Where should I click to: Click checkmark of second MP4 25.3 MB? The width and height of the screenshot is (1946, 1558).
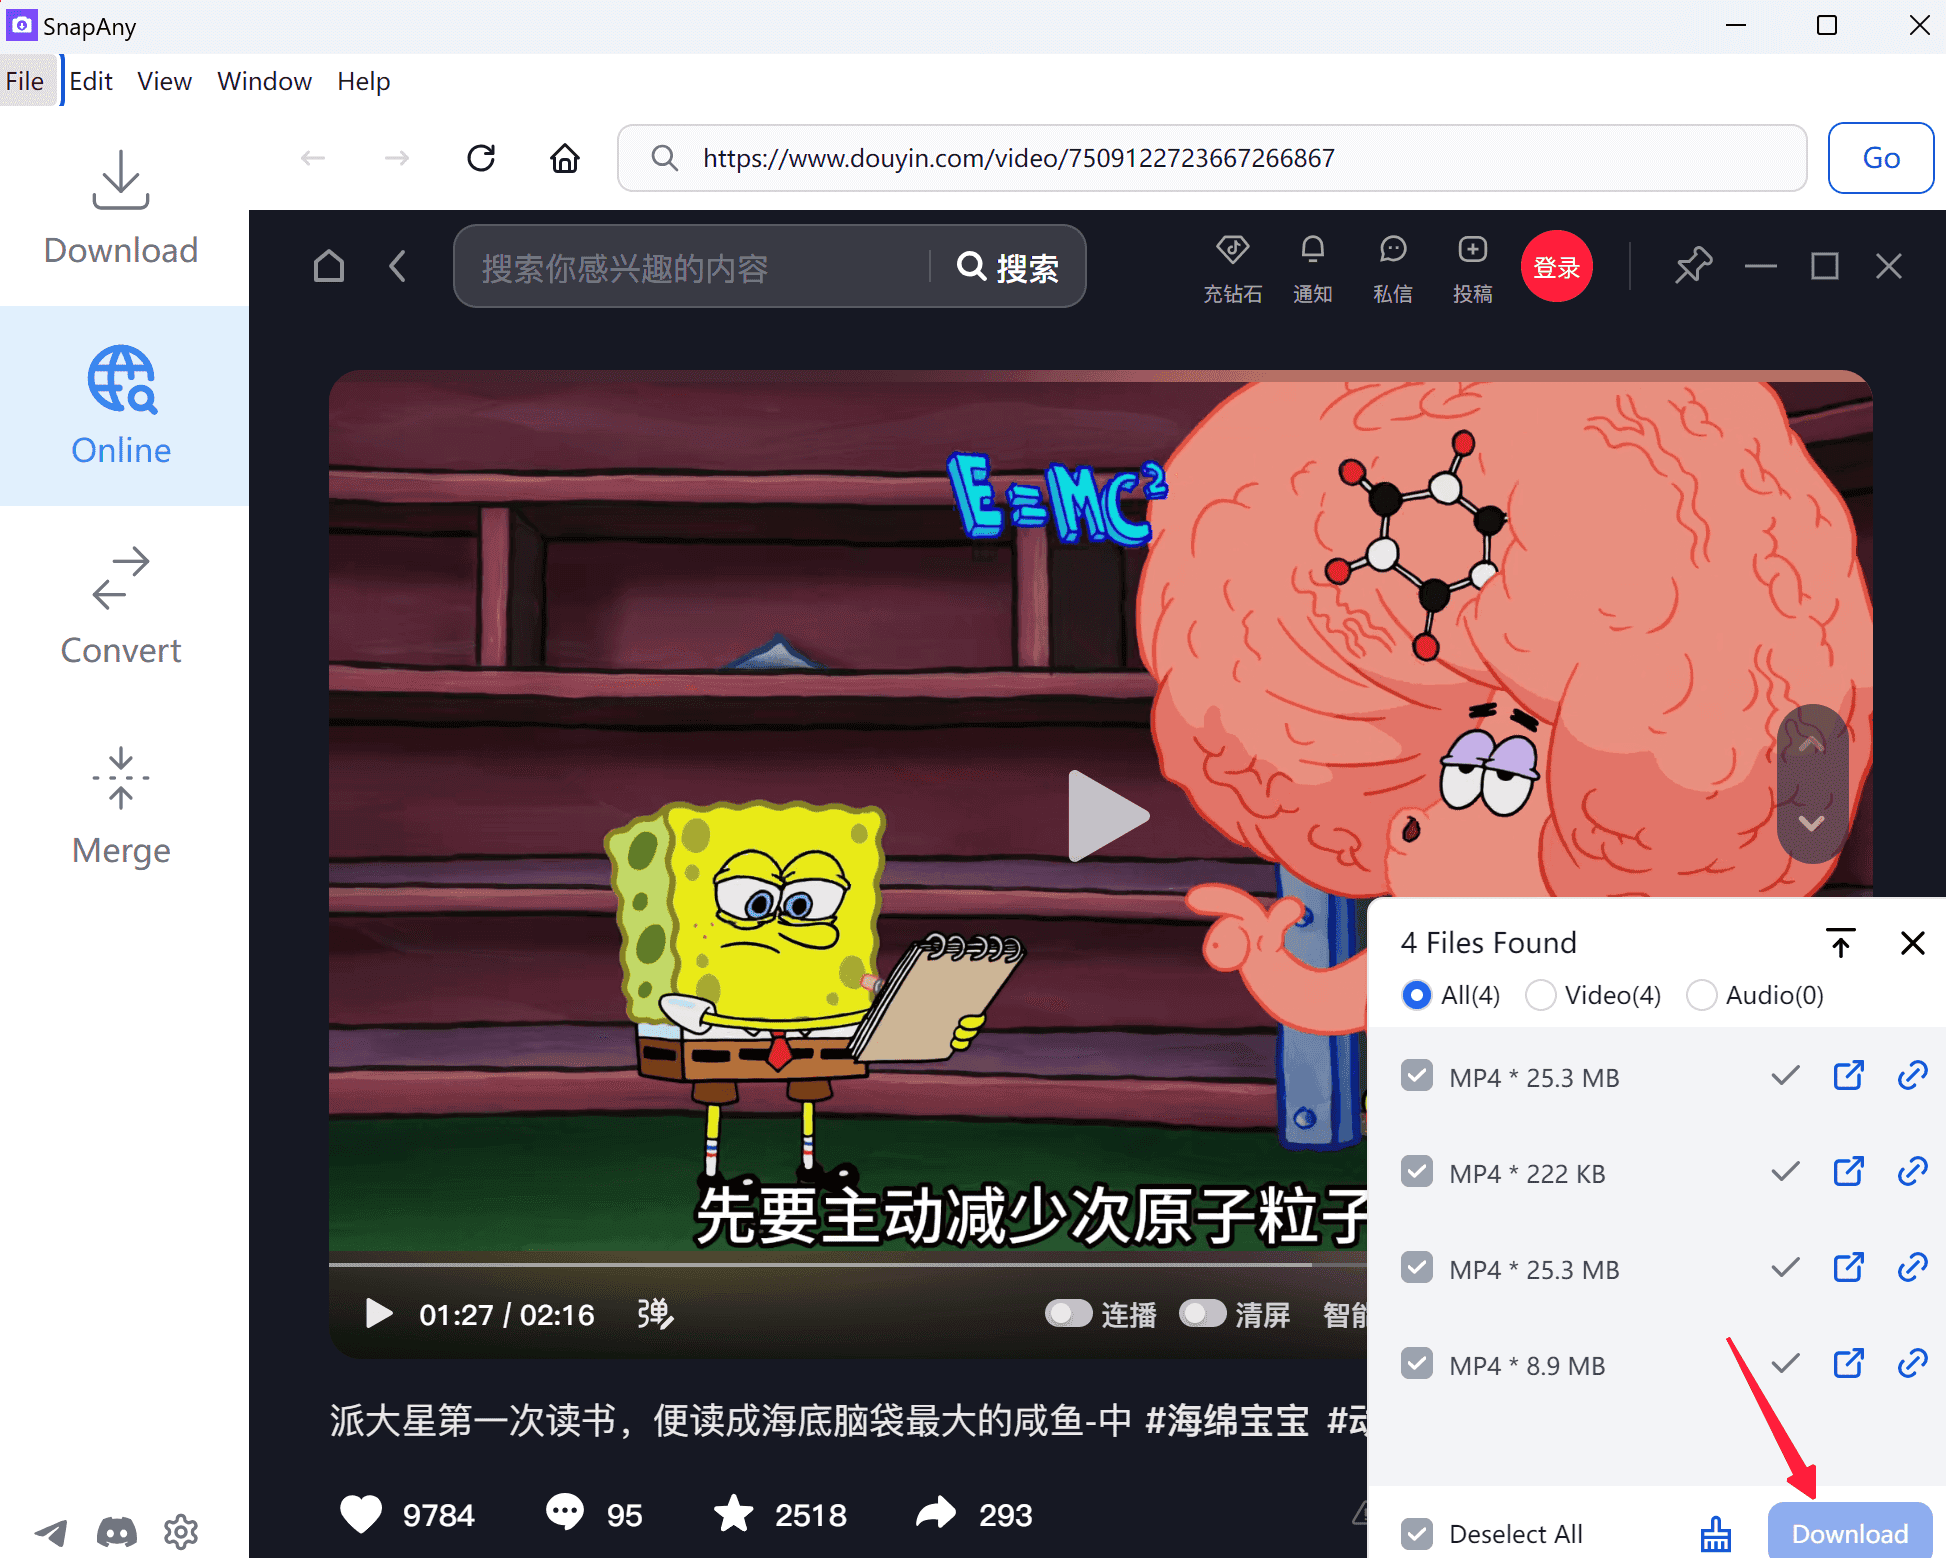1785,1268
